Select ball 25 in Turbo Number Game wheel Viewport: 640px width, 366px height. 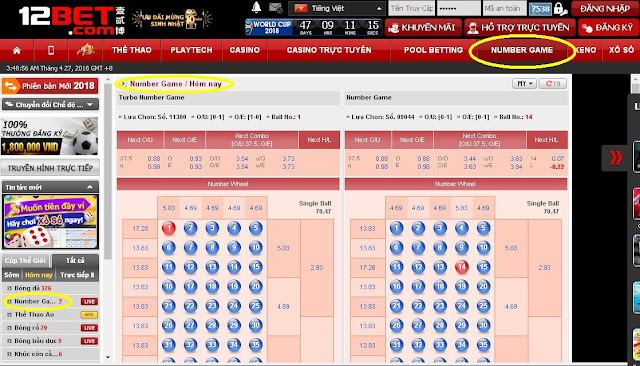click(x=256, y=306)
